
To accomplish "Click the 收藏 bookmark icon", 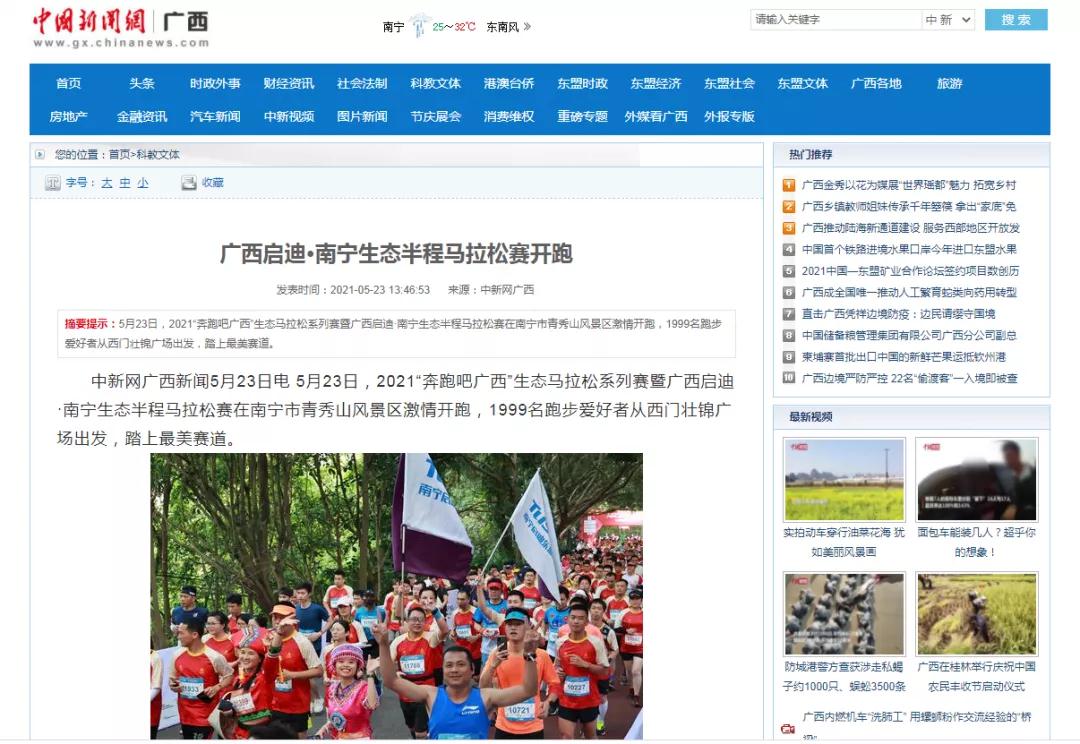I will click(189, 183).
